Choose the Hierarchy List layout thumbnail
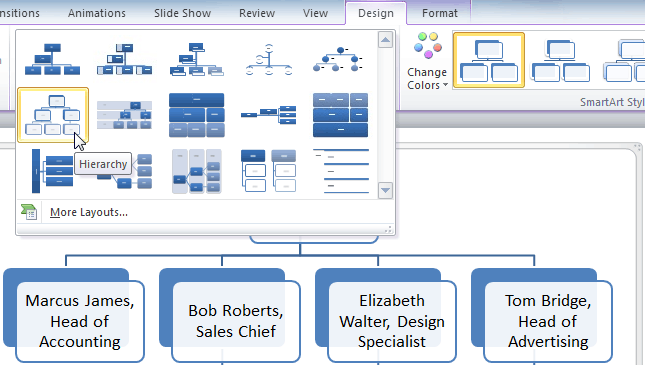Image resolution: width=645 pixels, height=365 pixels. tap(269, 171)
